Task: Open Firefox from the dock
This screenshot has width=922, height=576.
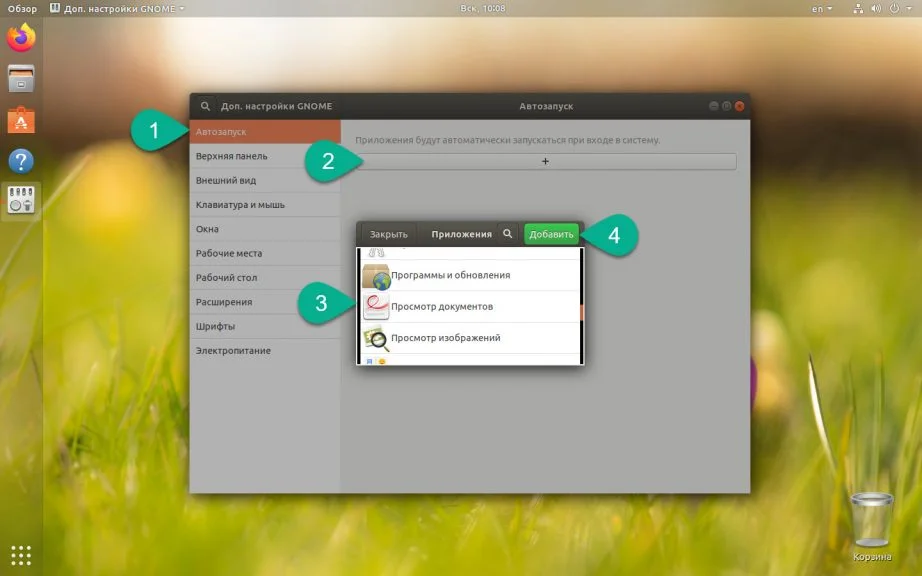Action: pyautogui.click(x=21, y=37)
